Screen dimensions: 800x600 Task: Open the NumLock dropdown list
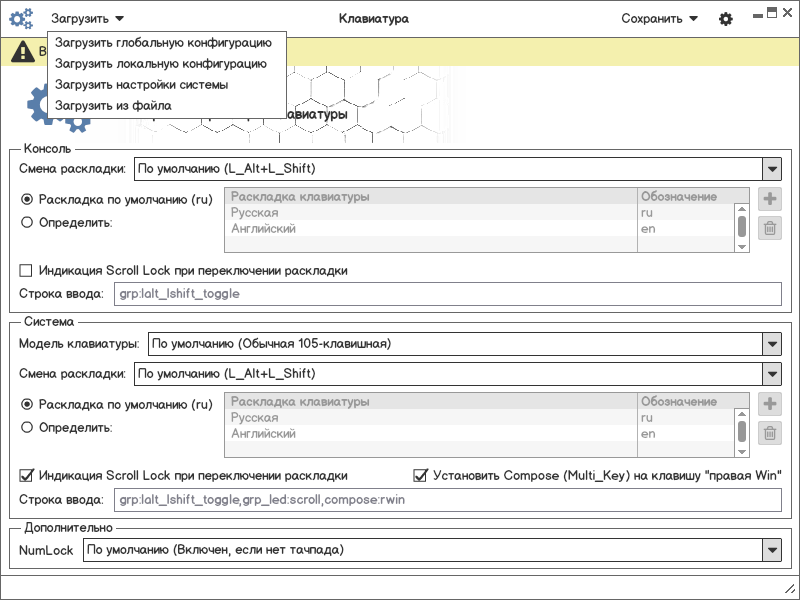point(770,550)
